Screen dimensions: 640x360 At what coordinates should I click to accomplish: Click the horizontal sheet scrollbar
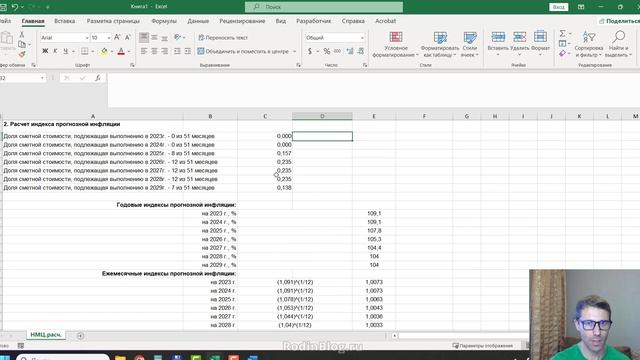(463, 336)
